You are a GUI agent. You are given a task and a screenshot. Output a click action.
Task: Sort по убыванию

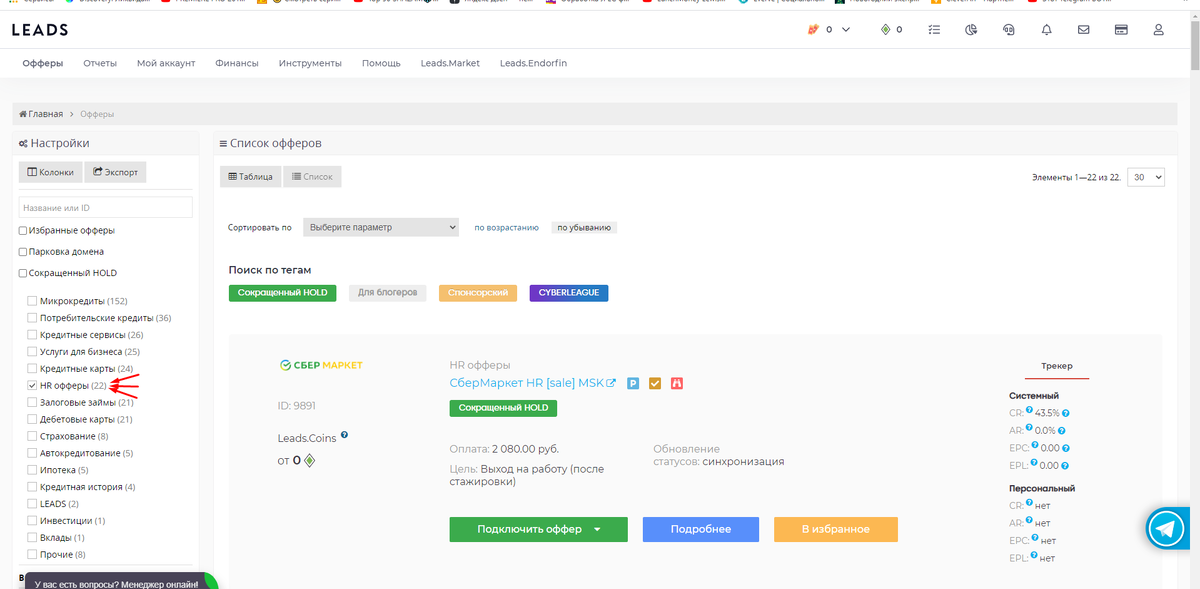click(584, 228)
